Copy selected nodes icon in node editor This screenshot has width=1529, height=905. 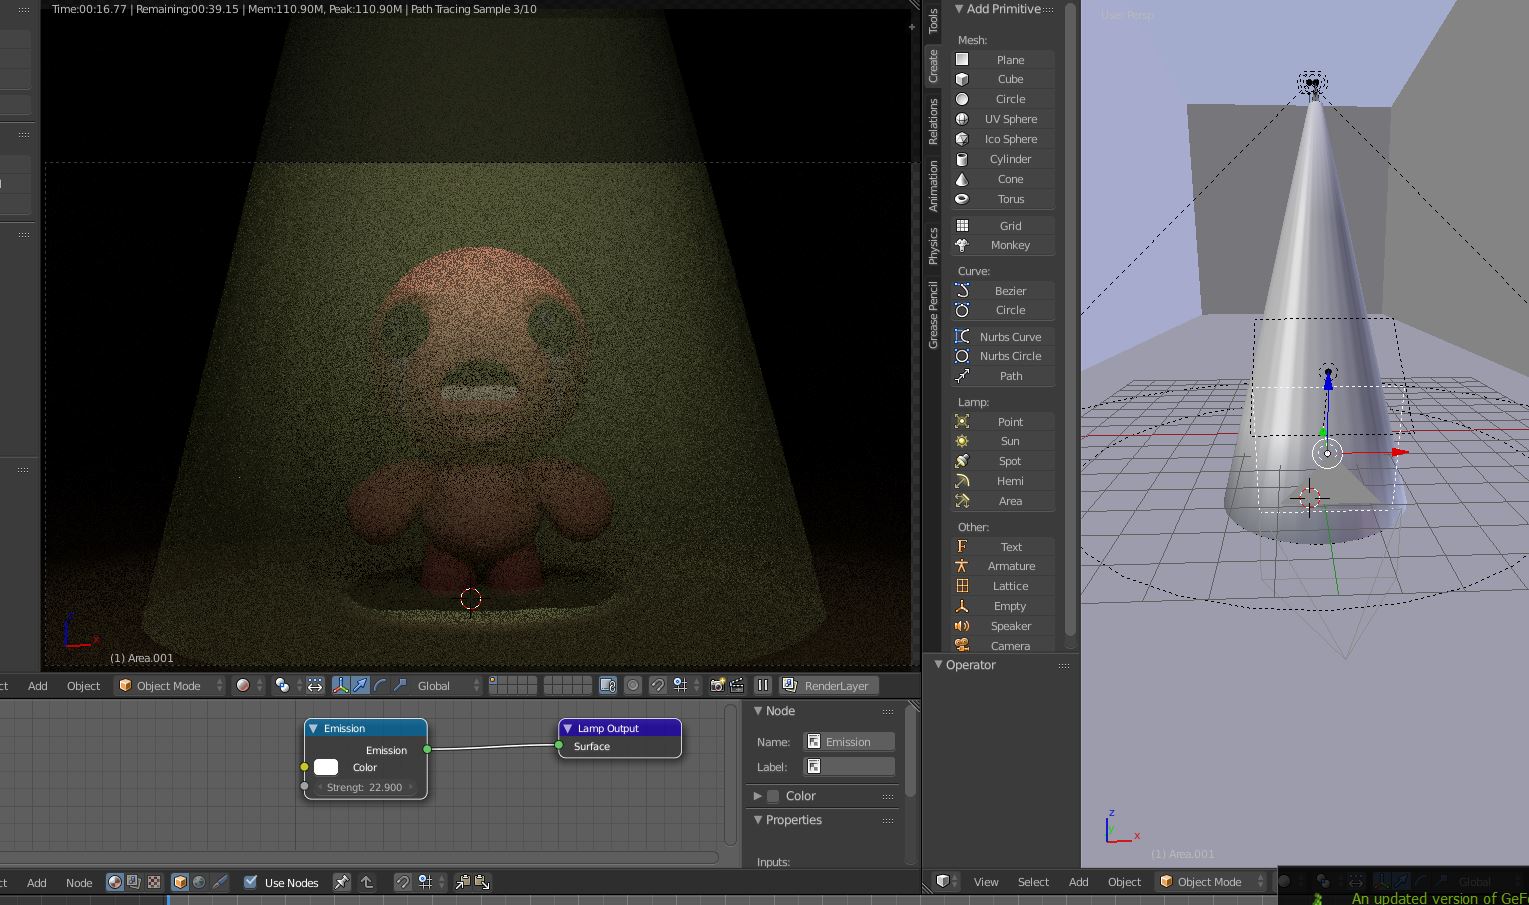pyautogui.click(x=463, y=882)
